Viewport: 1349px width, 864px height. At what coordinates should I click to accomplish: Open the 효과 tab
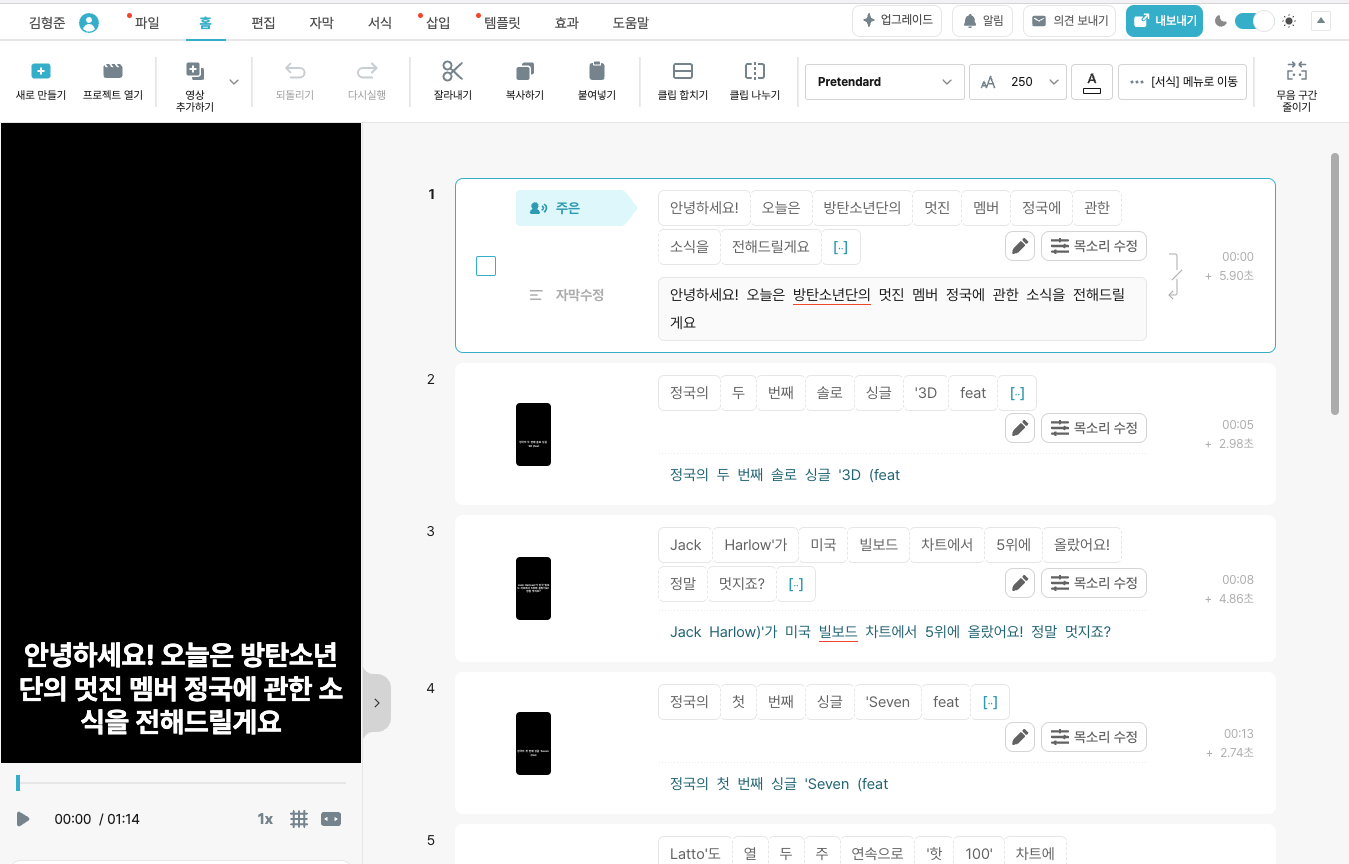(566, 22)
